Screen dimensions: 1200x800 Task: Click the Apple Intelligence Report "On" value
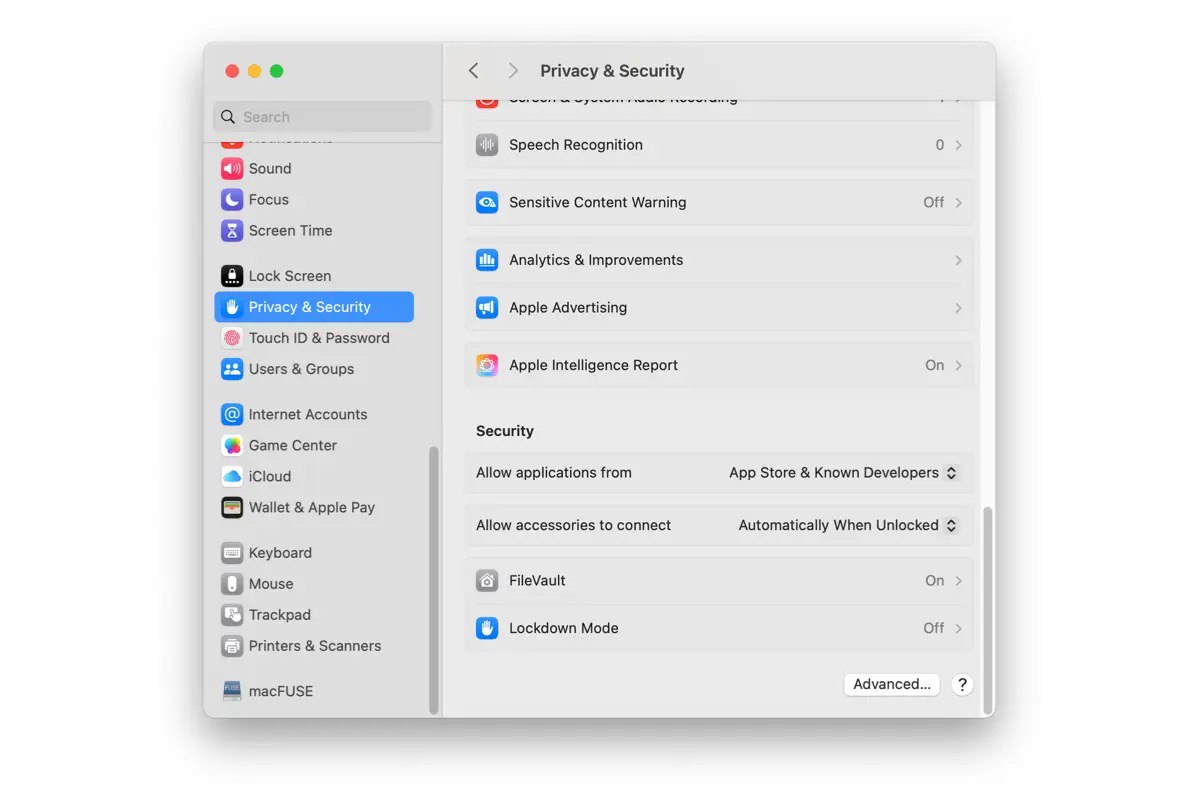[934, 365]
